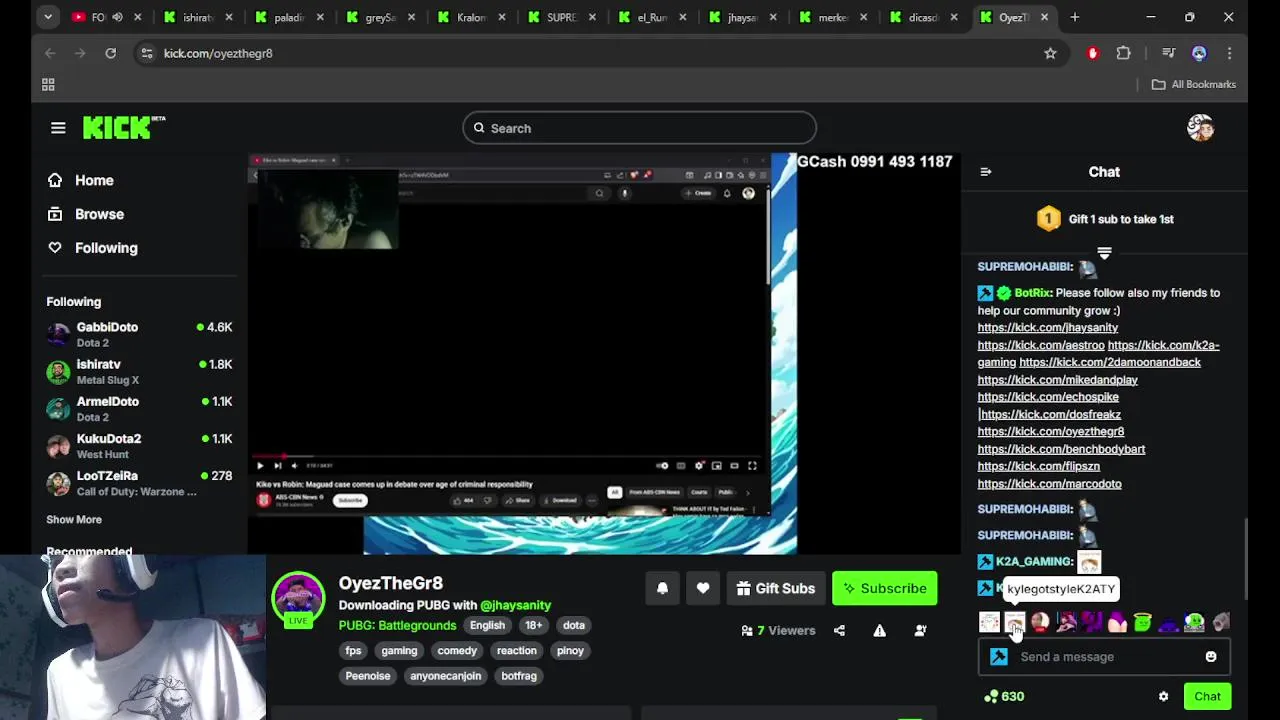Open the Chrome three-dot menu
1280x720 pixels.
(1229, 53)
